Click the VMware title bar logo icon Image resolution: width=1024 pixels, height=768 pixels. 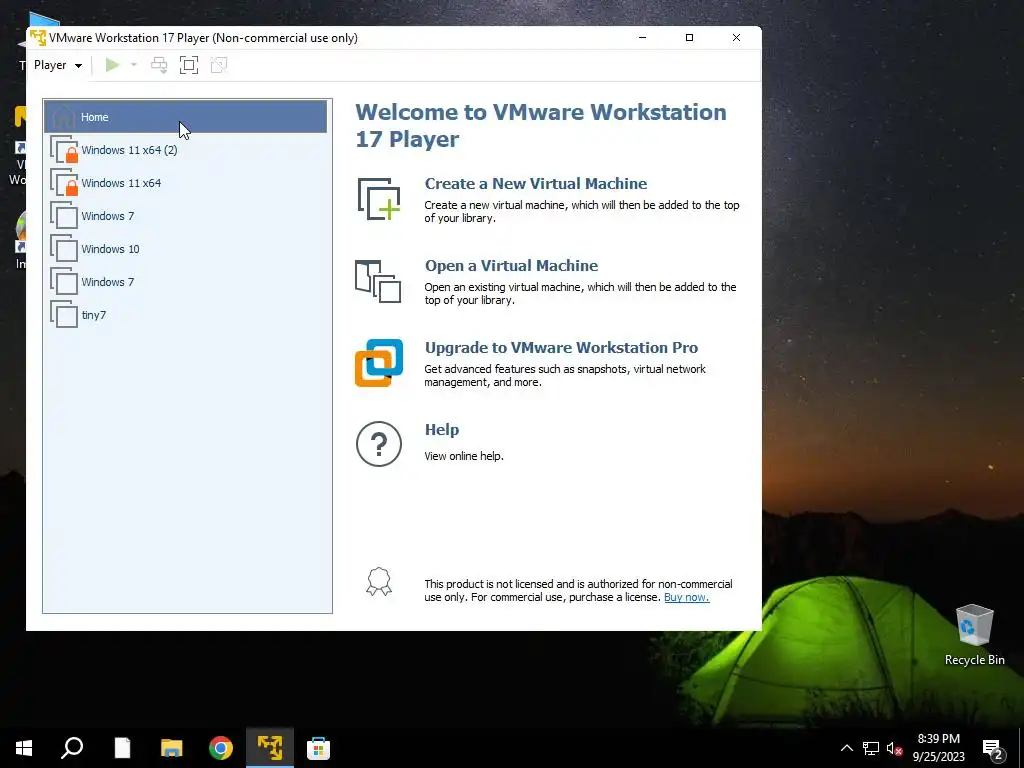pos(38,37)
